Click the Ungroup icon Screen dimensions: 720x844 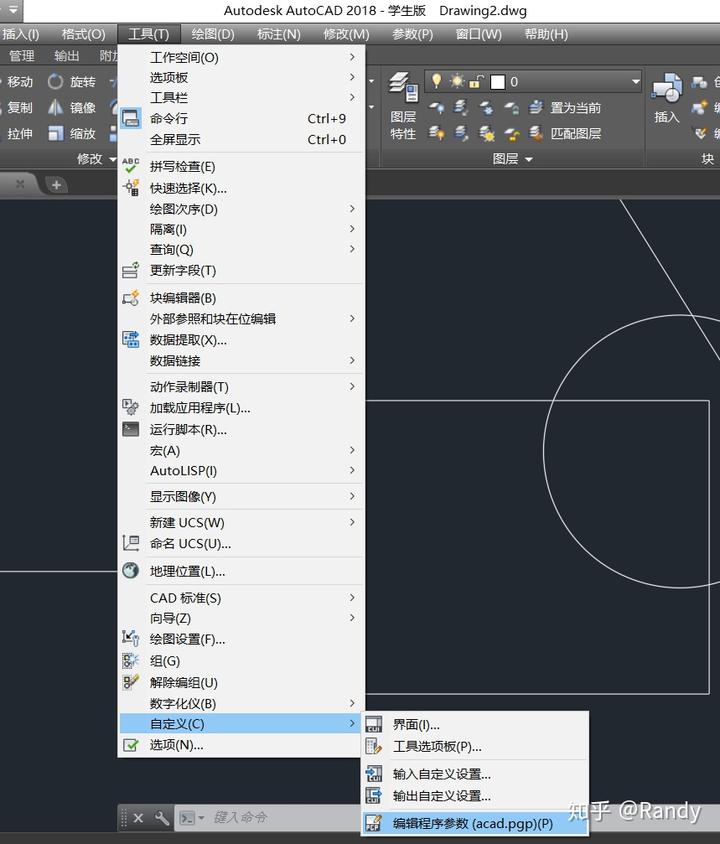tap(131, 682)
